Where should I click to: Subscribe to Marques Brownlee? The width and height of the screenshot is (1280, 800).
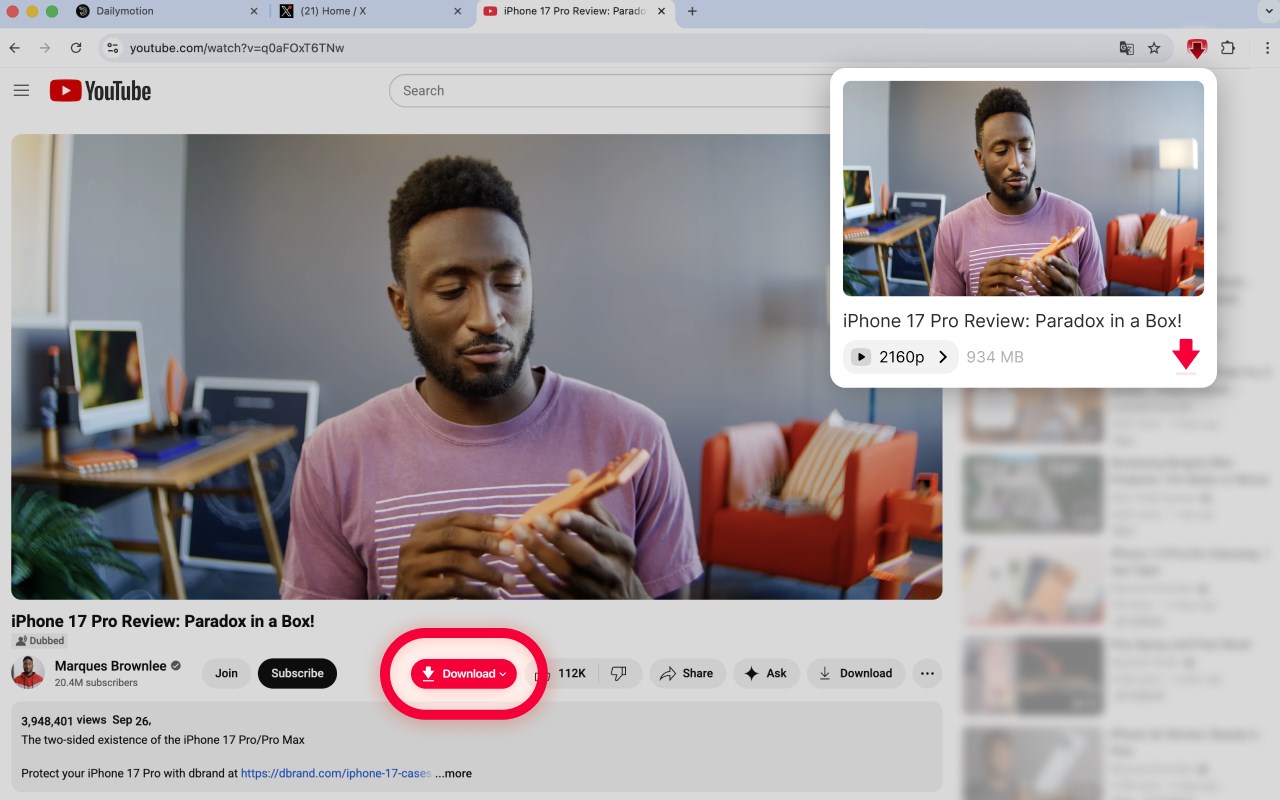(x=297, y=674)
